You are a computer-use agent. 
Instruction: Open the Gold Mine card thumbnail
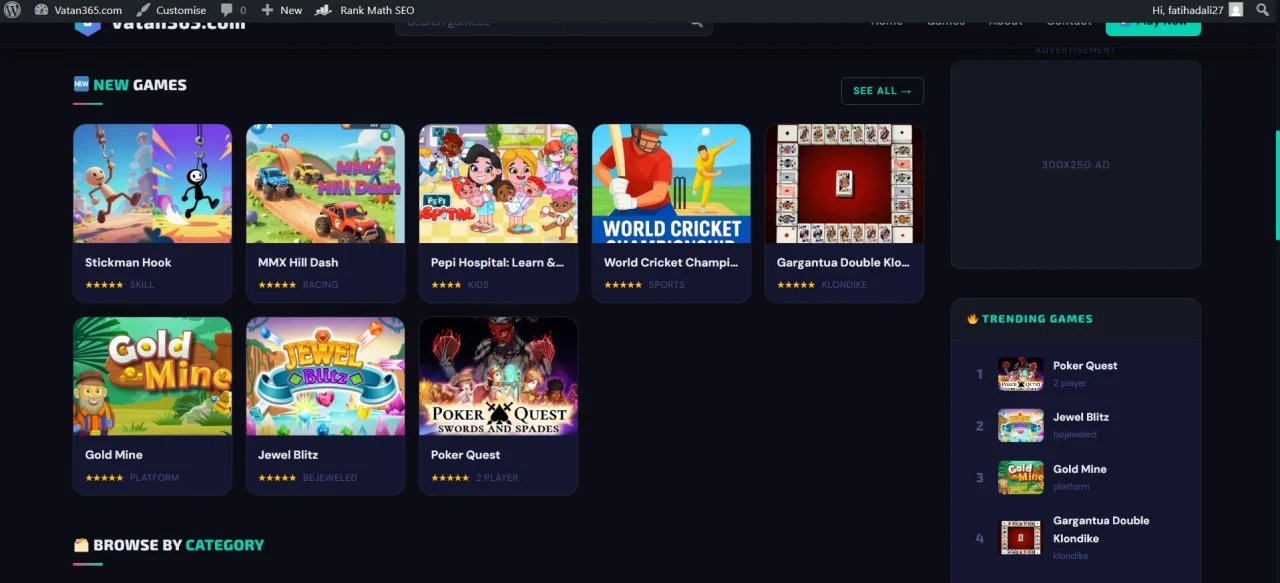(152, 376)
